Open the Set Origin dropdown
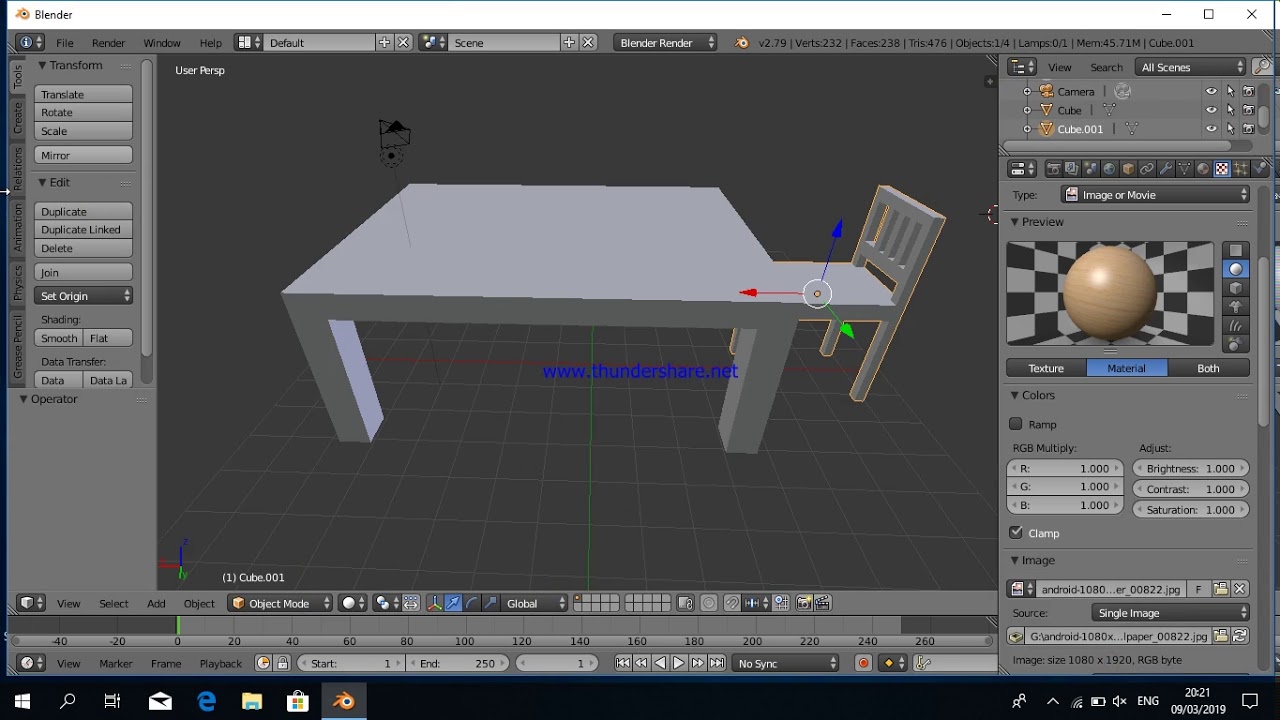 coord(84,296)
